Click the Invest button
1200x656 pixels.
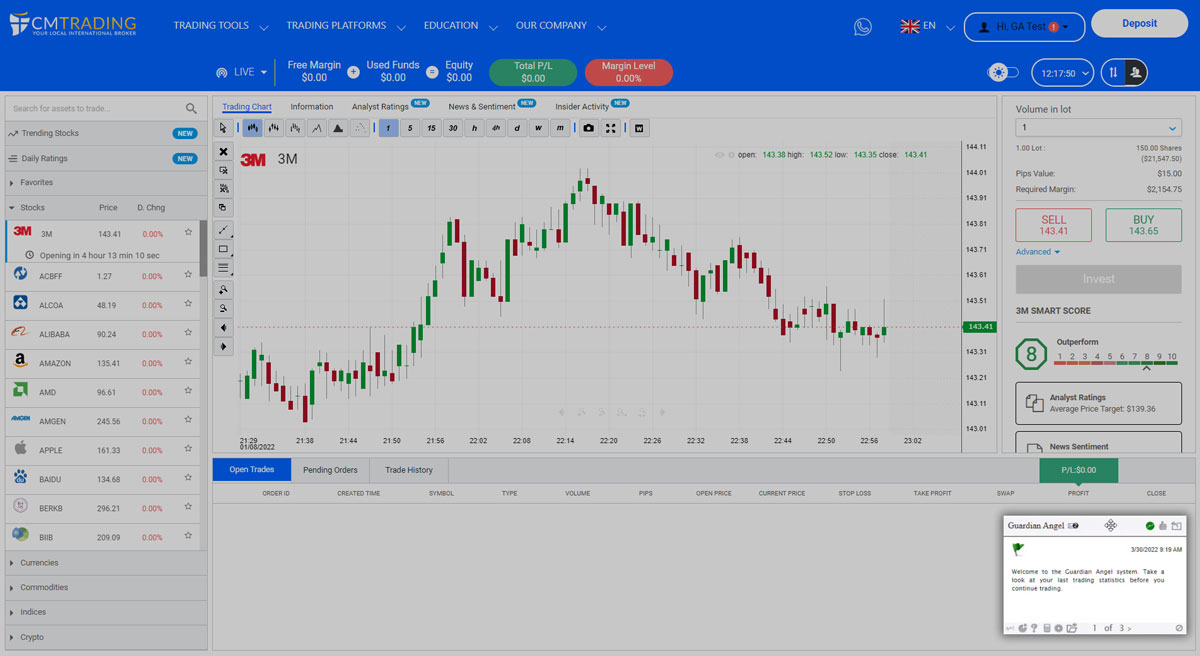[x=1098, y=279]
